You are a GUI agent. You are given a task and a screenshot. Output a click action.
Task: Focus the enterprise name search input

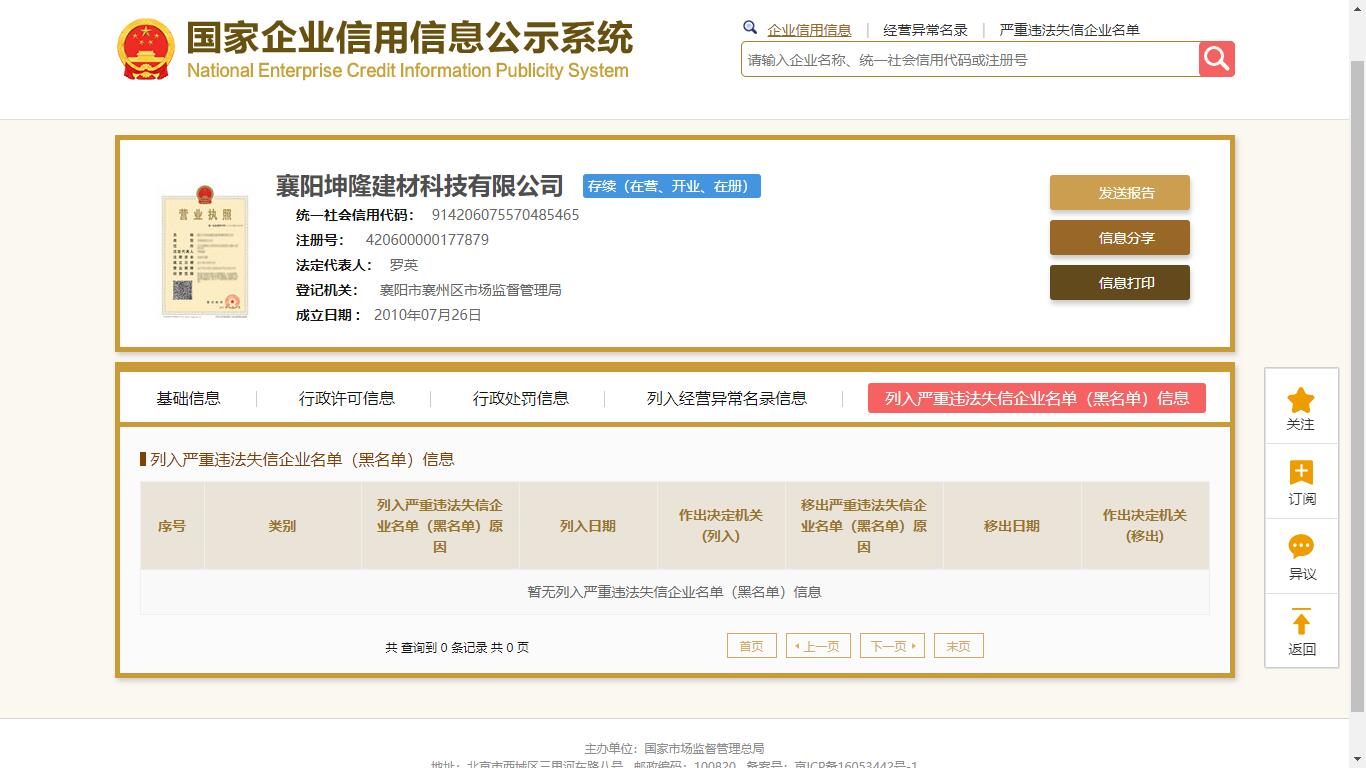tap(970, 60)
